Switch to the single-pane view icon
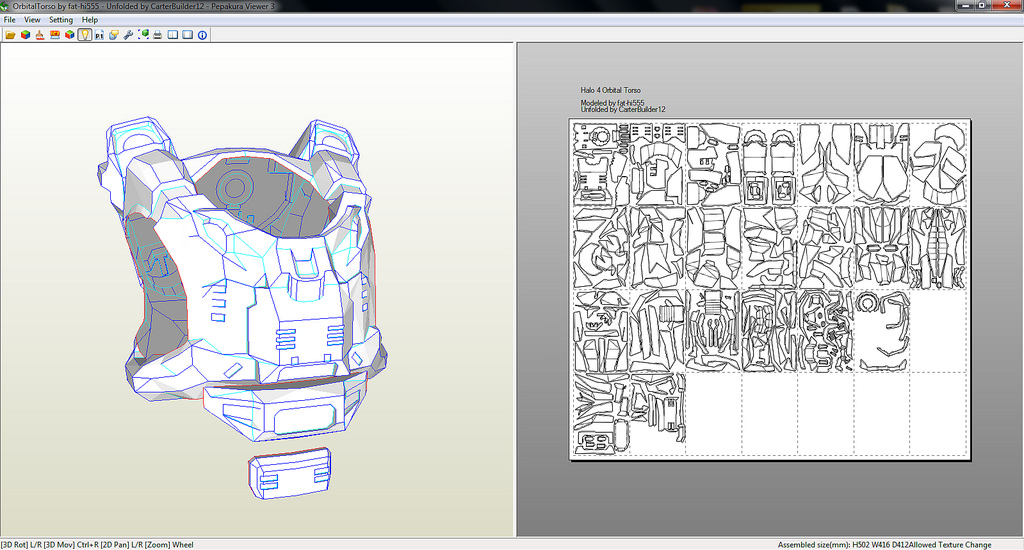The image size is (1024, 550). (x=187, y=35)
